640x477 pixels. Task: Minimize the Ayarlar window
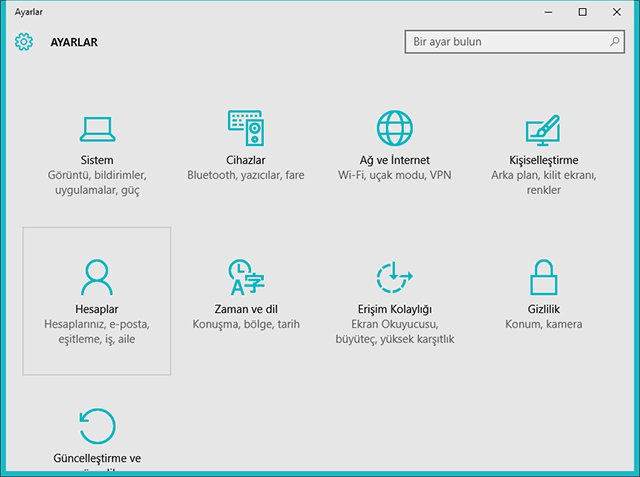click(x=548, y=12)
